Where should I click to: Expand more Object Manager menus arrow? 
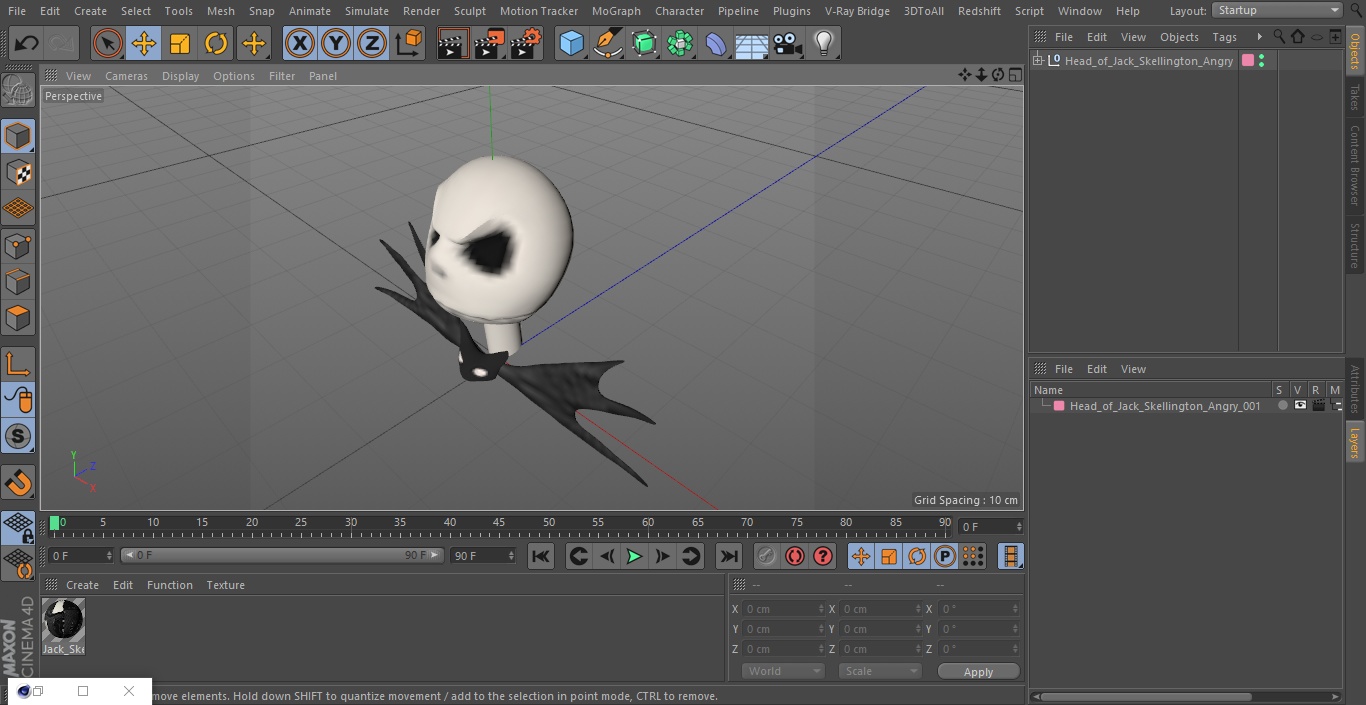tap(1259, 37)
